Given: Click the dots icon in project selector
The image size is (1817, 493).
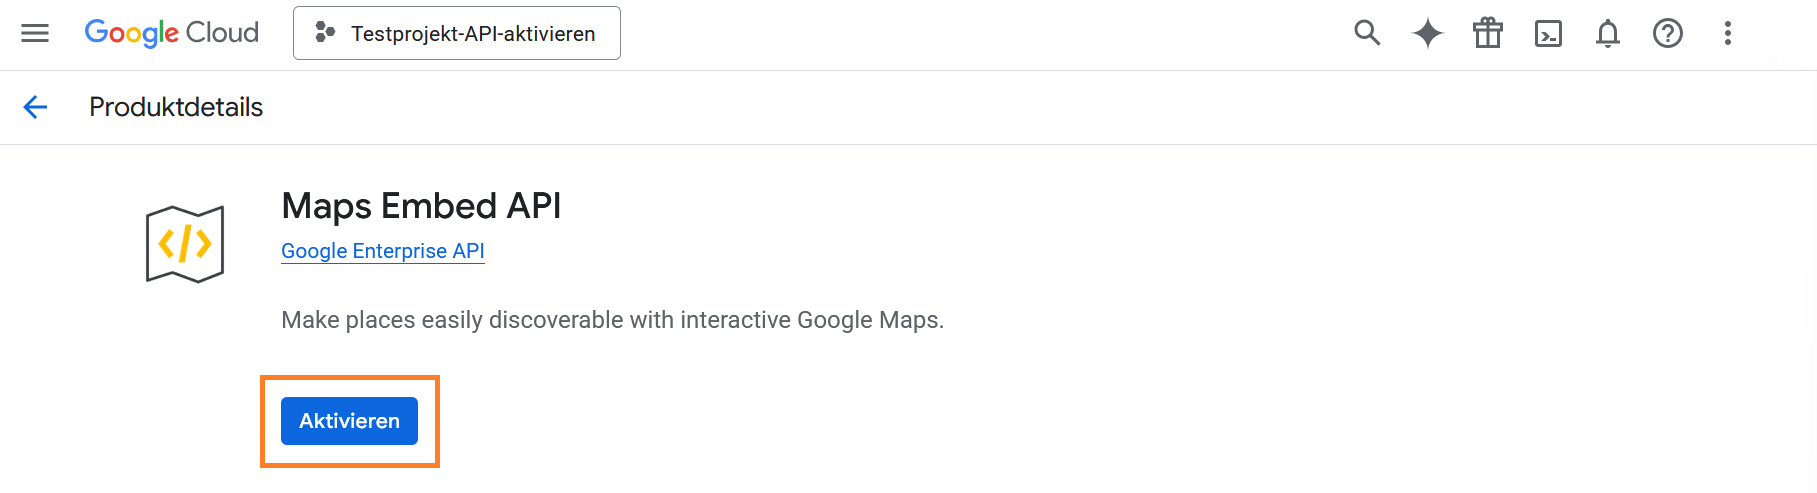Looking at the screenshot, I should coord(324,33).
